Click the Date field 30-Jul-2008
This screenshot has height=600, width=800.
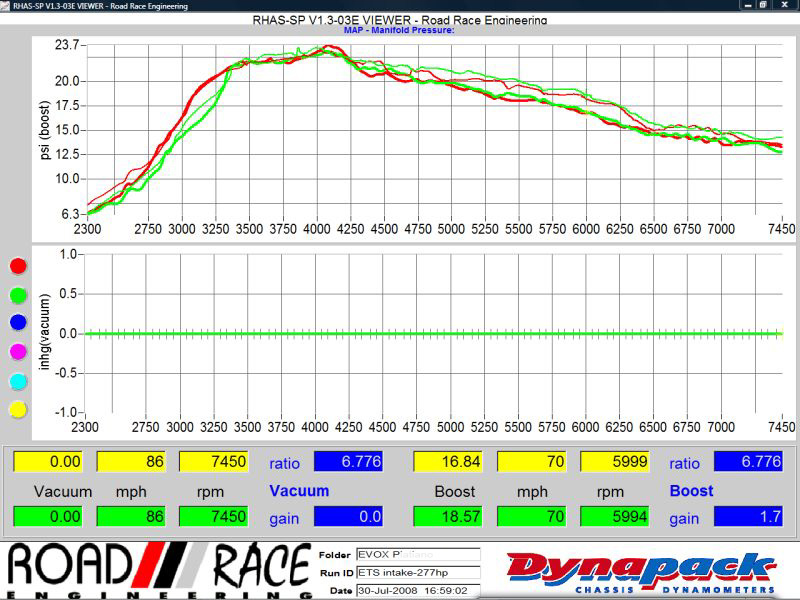click(x=418, y=590)
